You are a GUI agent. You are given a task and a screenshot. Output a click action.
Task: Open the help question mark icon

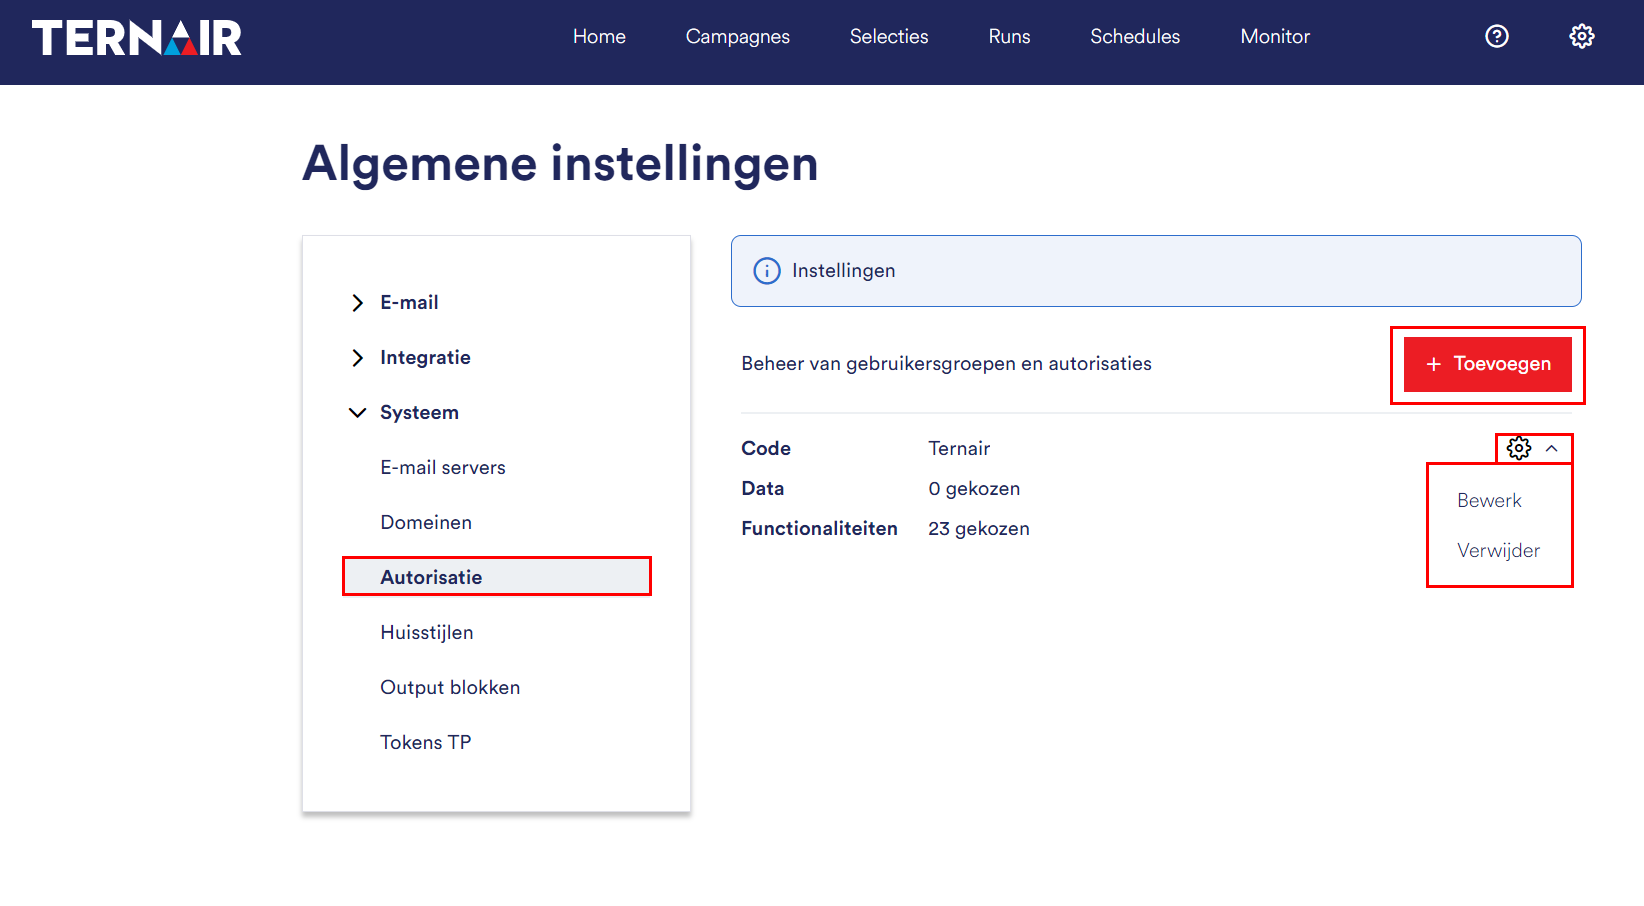point(1496,37)
